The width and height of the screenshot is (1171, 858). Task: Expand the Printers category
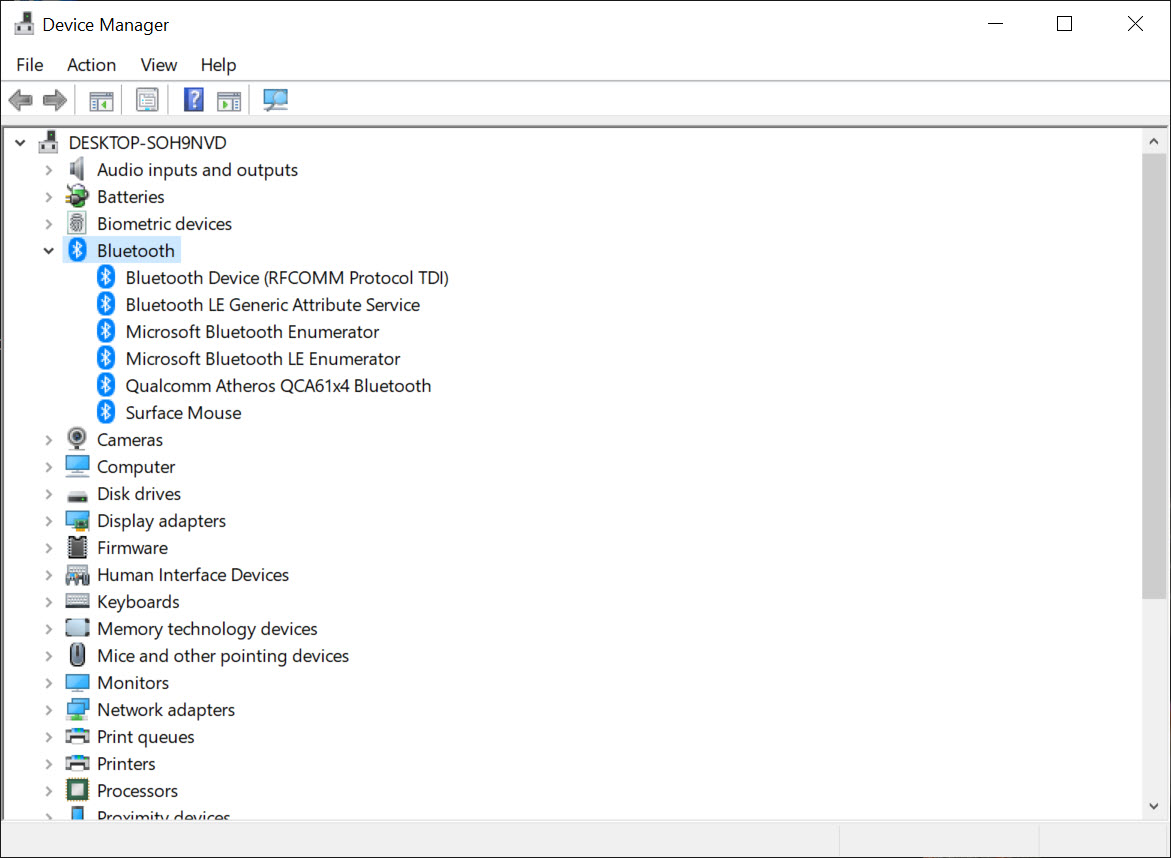pyautogui.click(x=49, y=763)
